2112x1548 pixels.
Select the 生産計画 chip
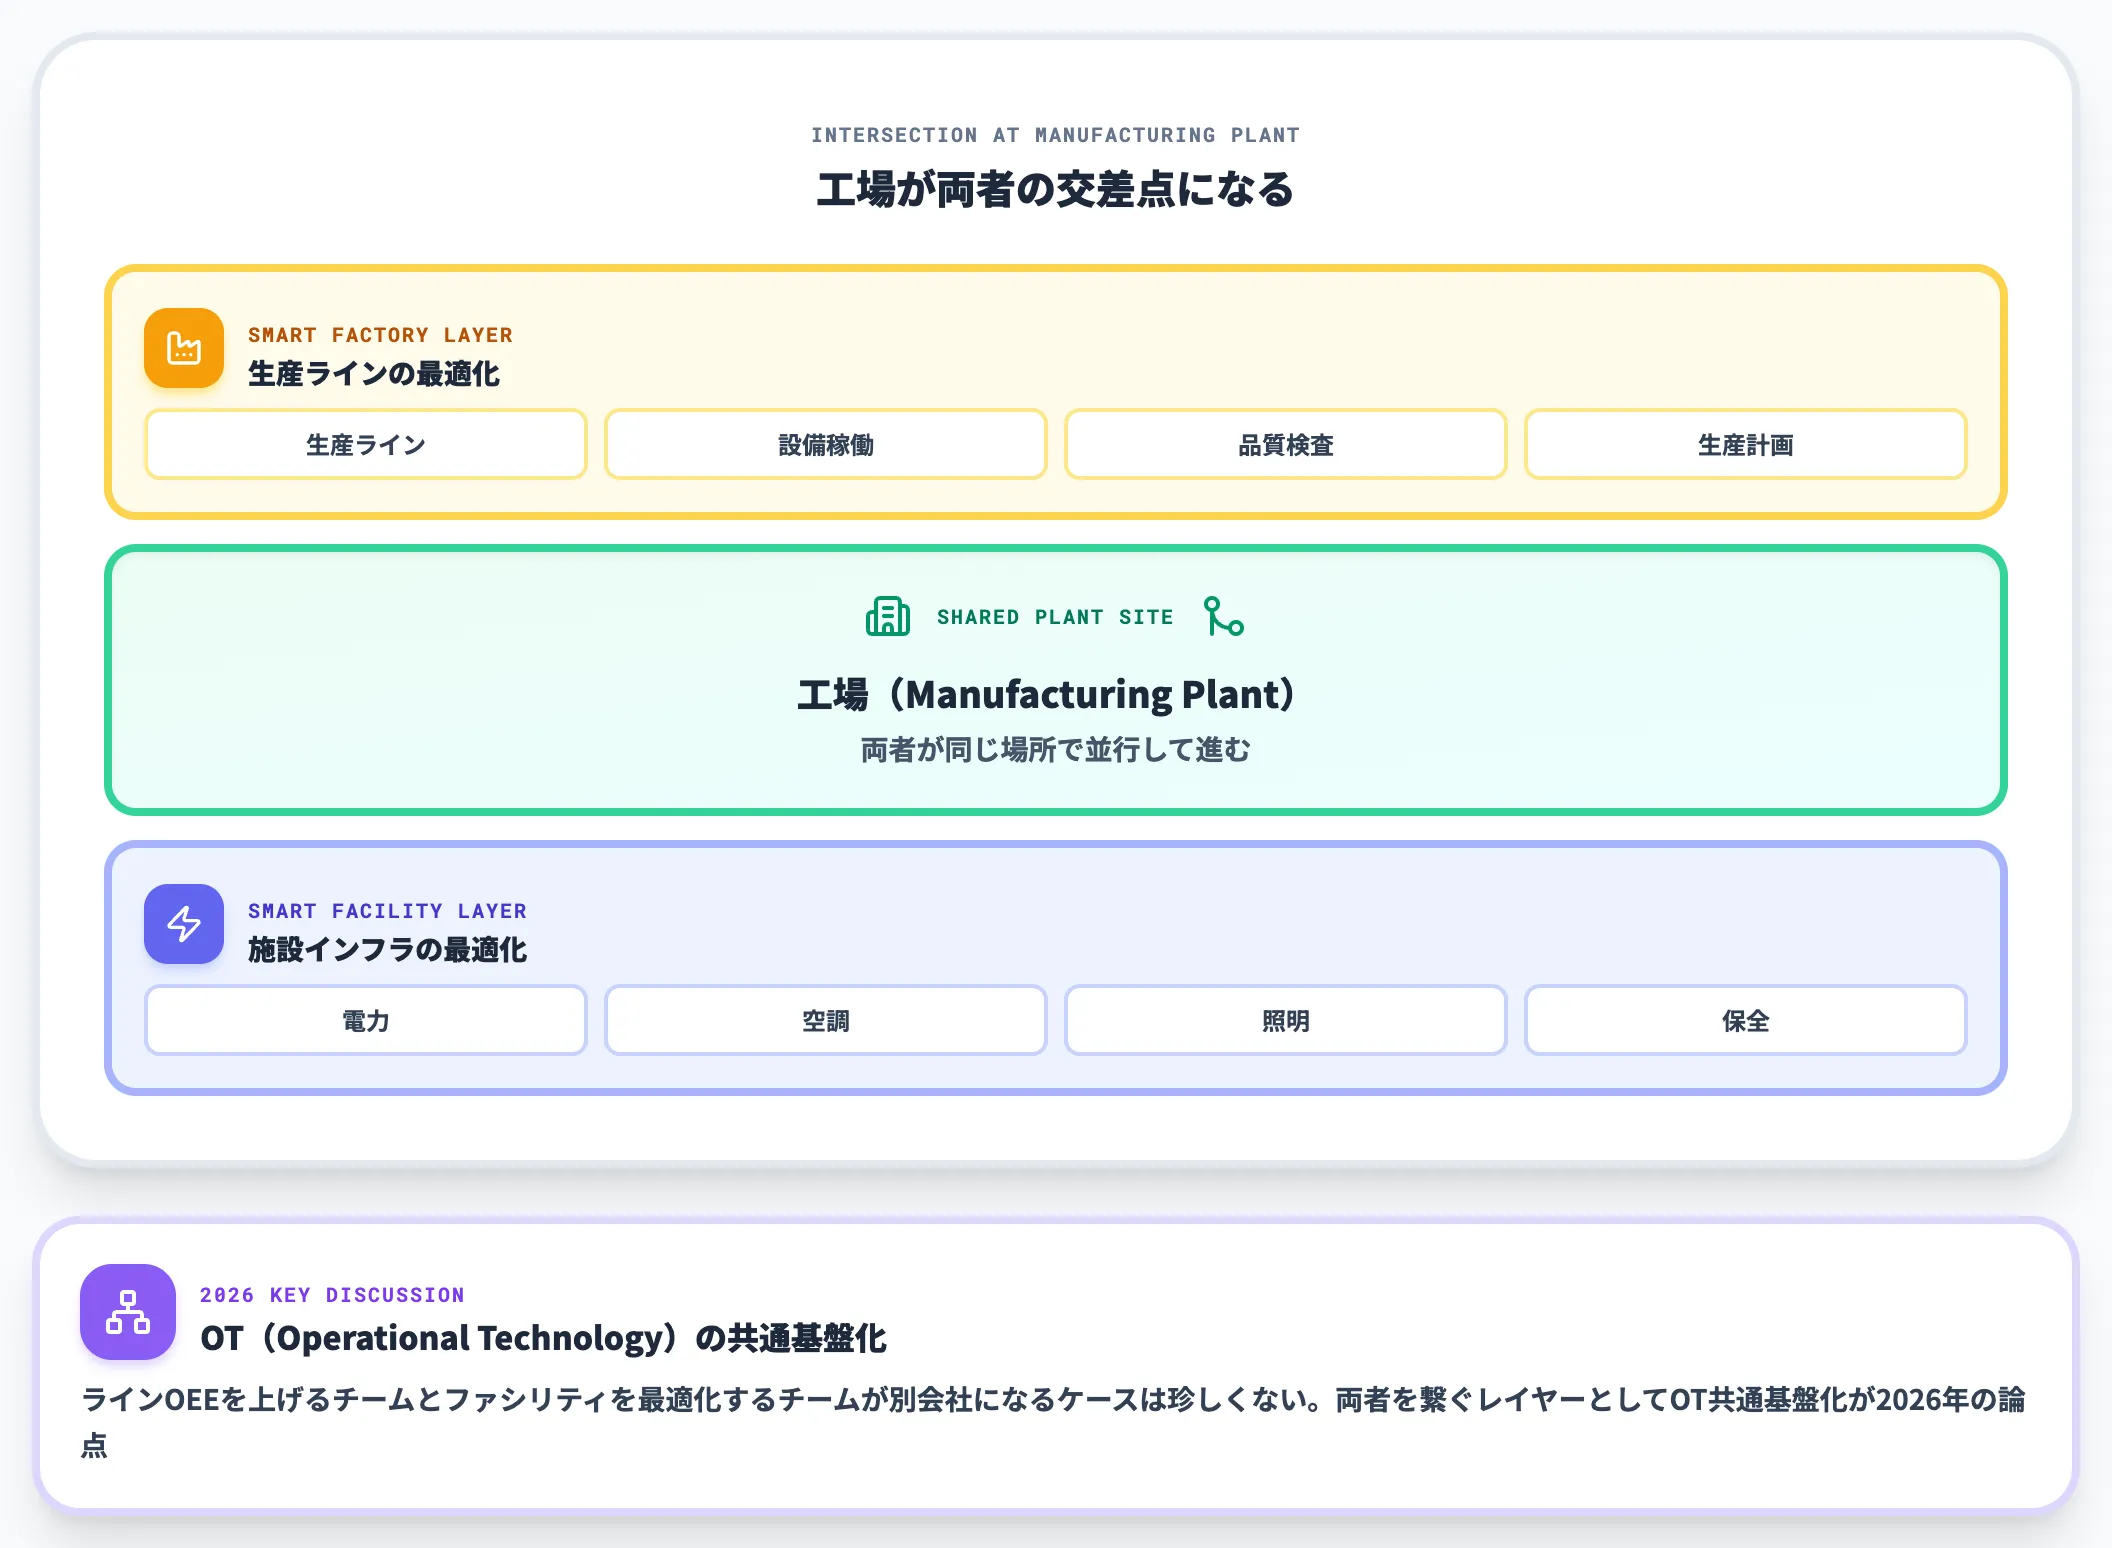(1746, 444)
